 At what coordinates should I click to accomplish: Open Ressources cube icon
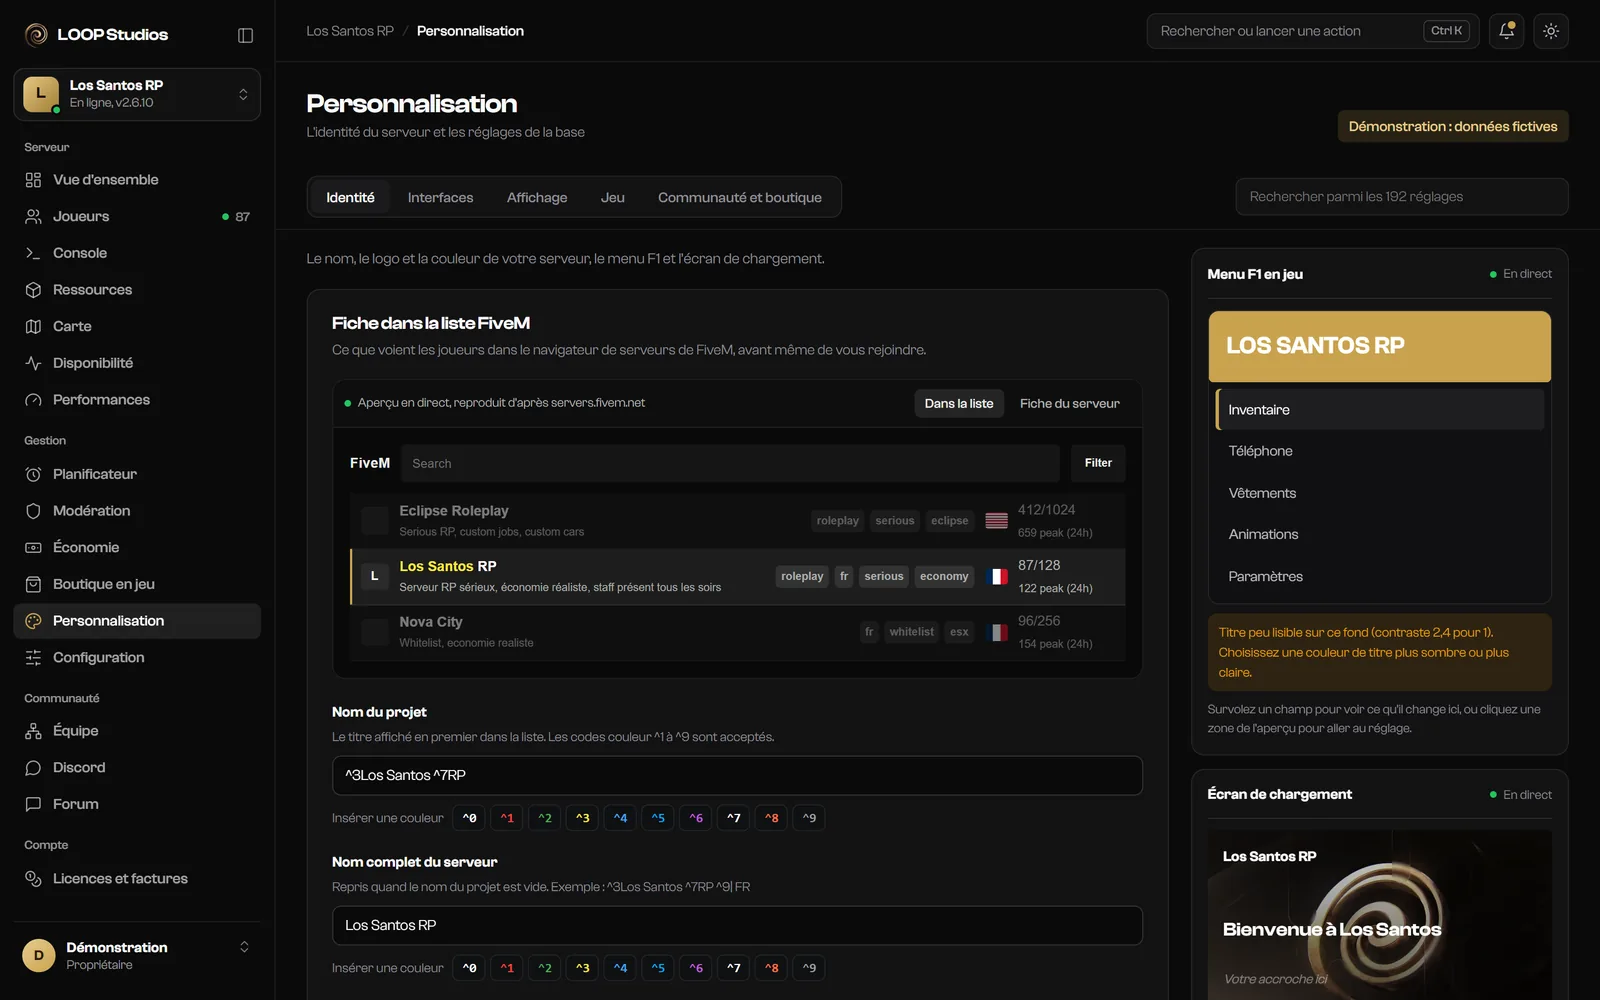[x=33, y=290]
